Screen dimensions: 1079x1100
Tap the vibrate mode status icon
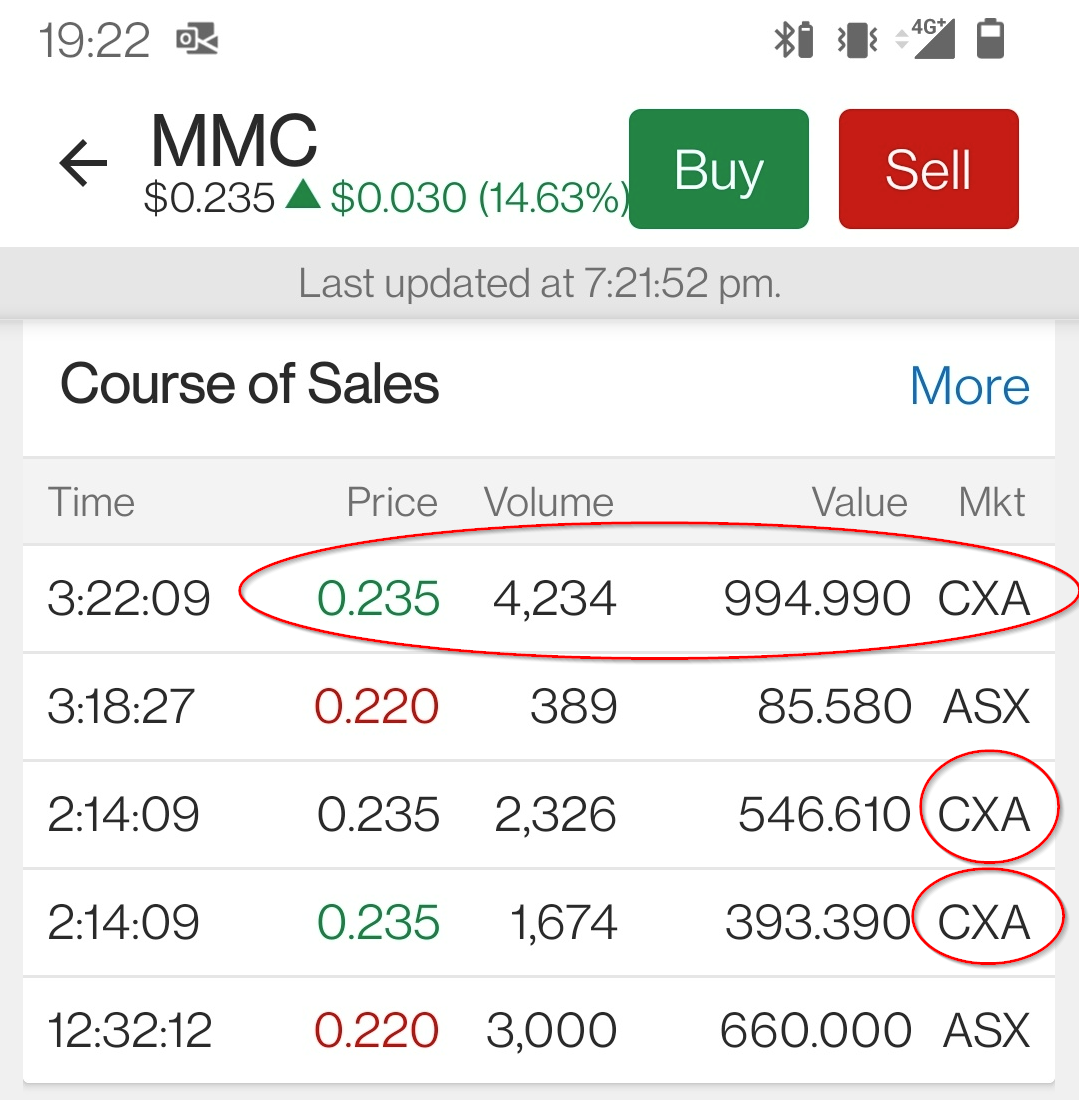coord(857,40)
